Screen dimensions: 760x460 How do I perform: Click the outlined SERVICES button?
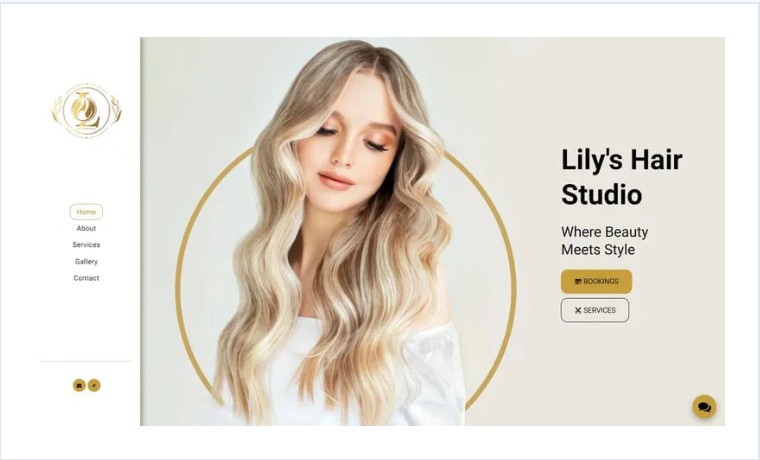[595, 310]
